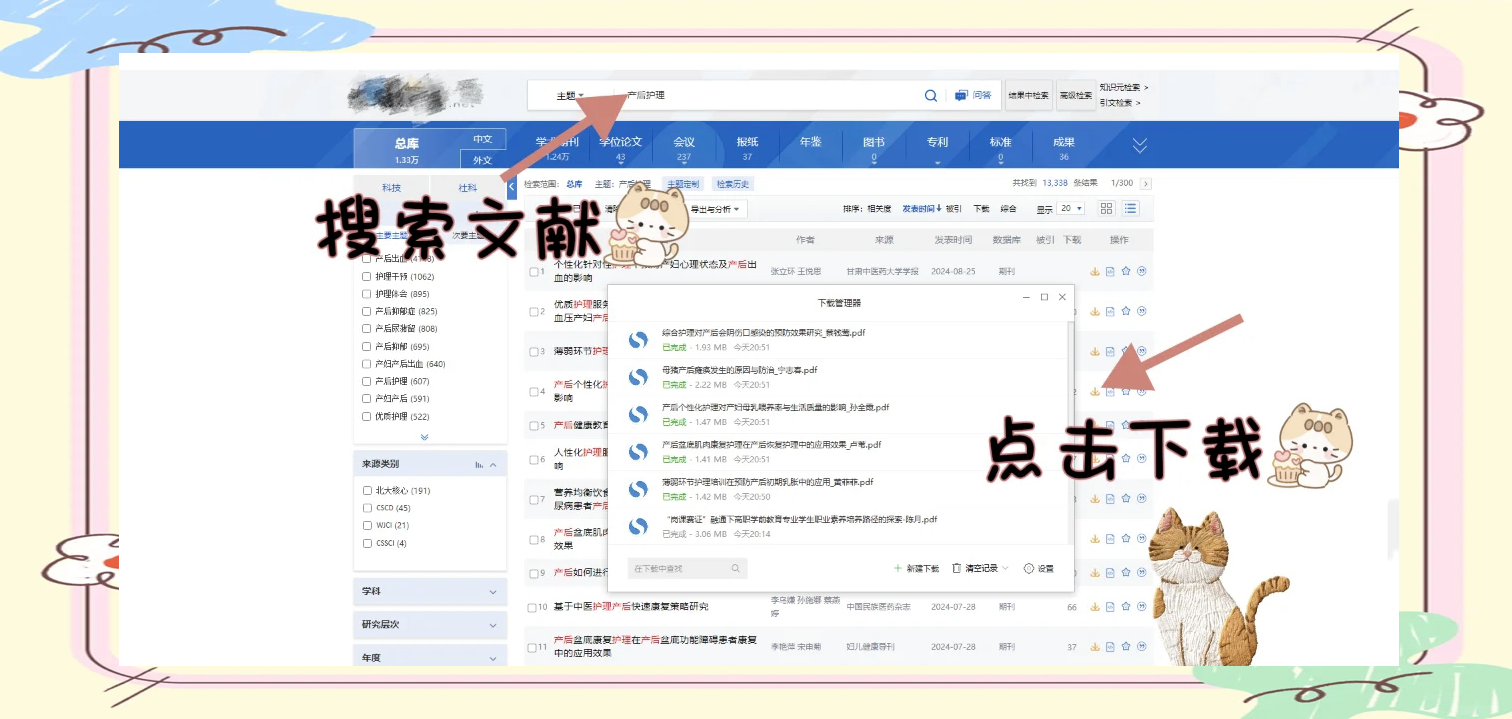Screen dimensions: 1512x719
Task: Check the 产后抑郁症 (825) checkbox
Action: tap(366, 311)
